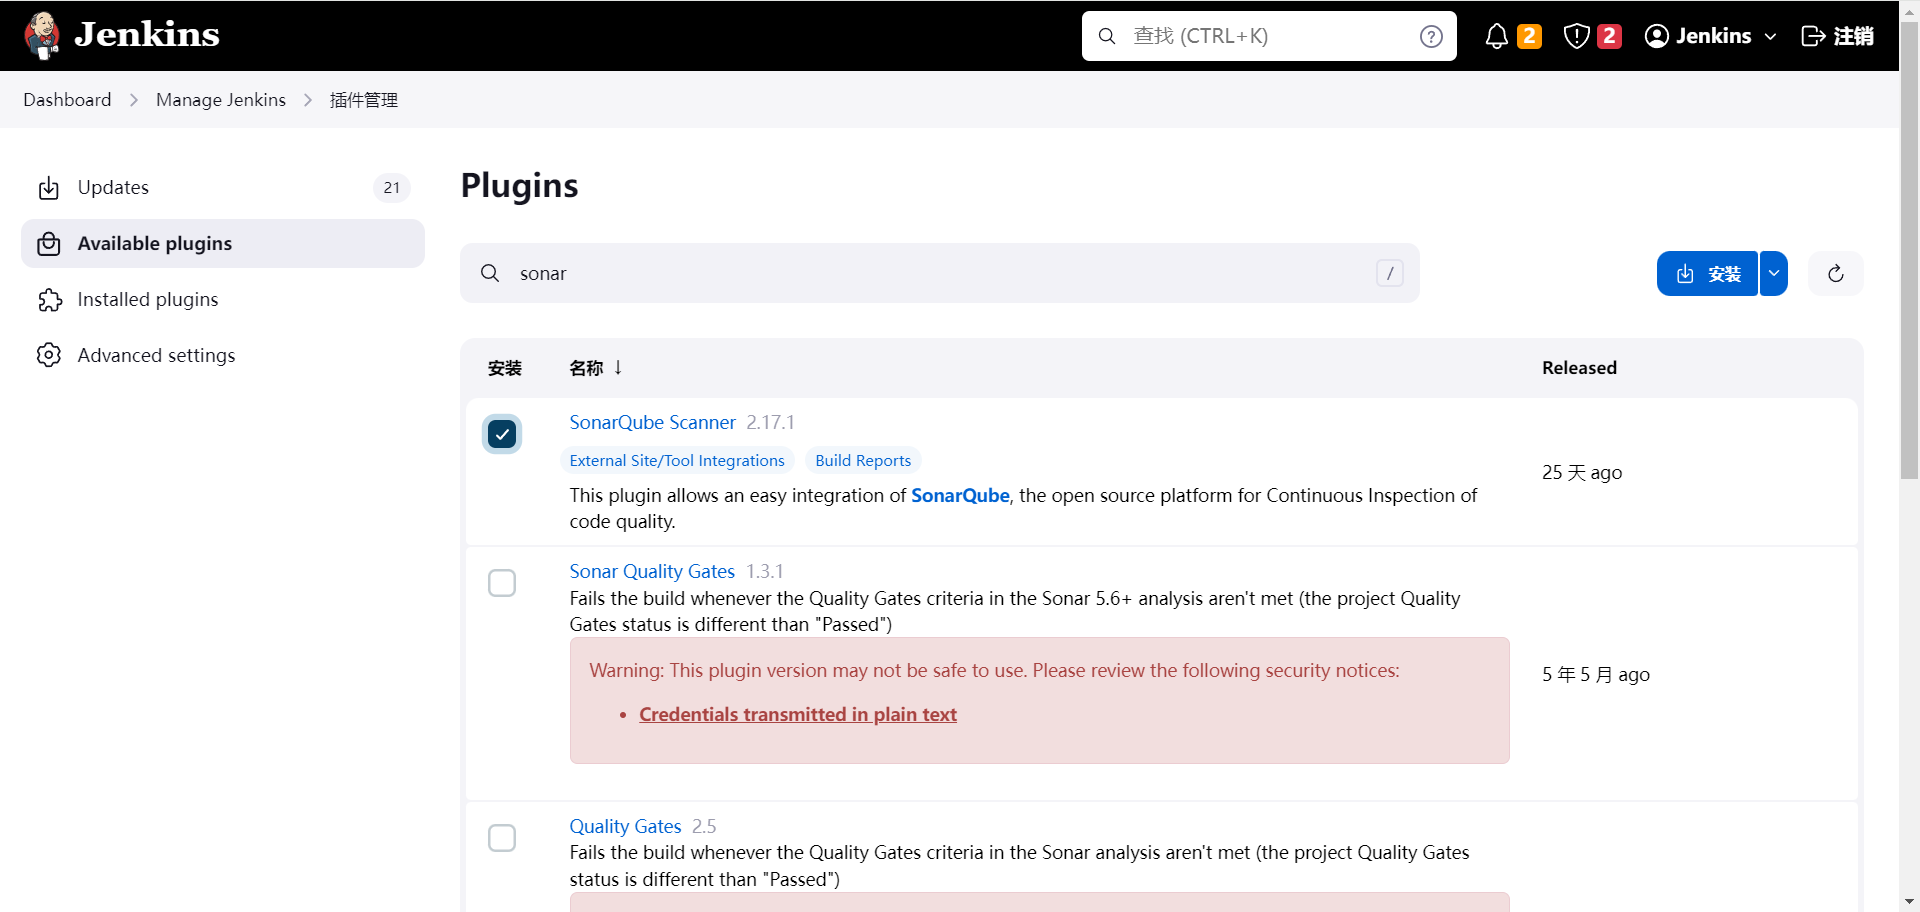Focus the top 查找 search field
1920x912 pixels.
click(1269, 36)
